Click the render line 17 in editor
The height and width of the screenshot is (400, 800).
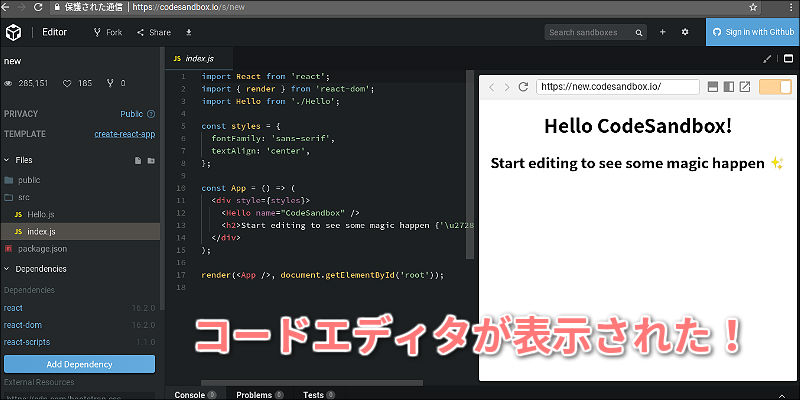[x=323, y=275]
